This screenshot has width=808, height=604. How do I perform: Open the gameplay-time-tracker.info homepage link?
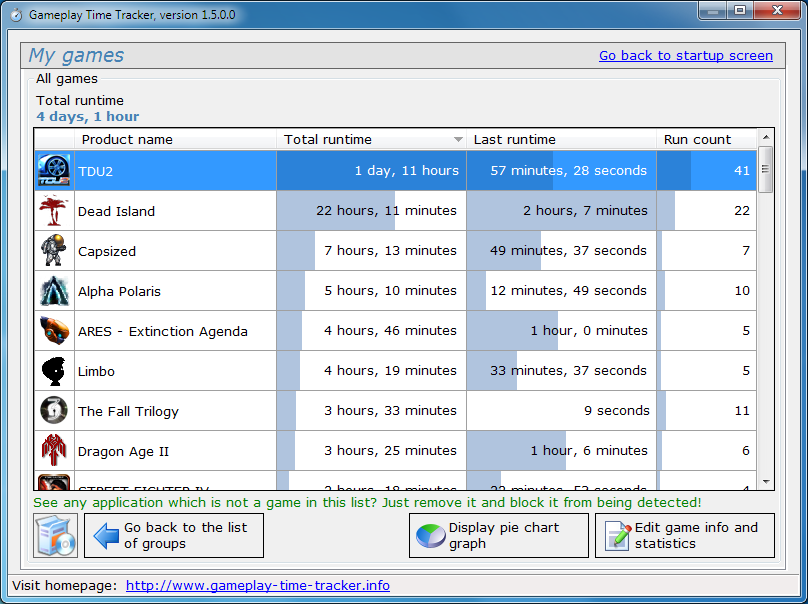[x=257, y=586]
